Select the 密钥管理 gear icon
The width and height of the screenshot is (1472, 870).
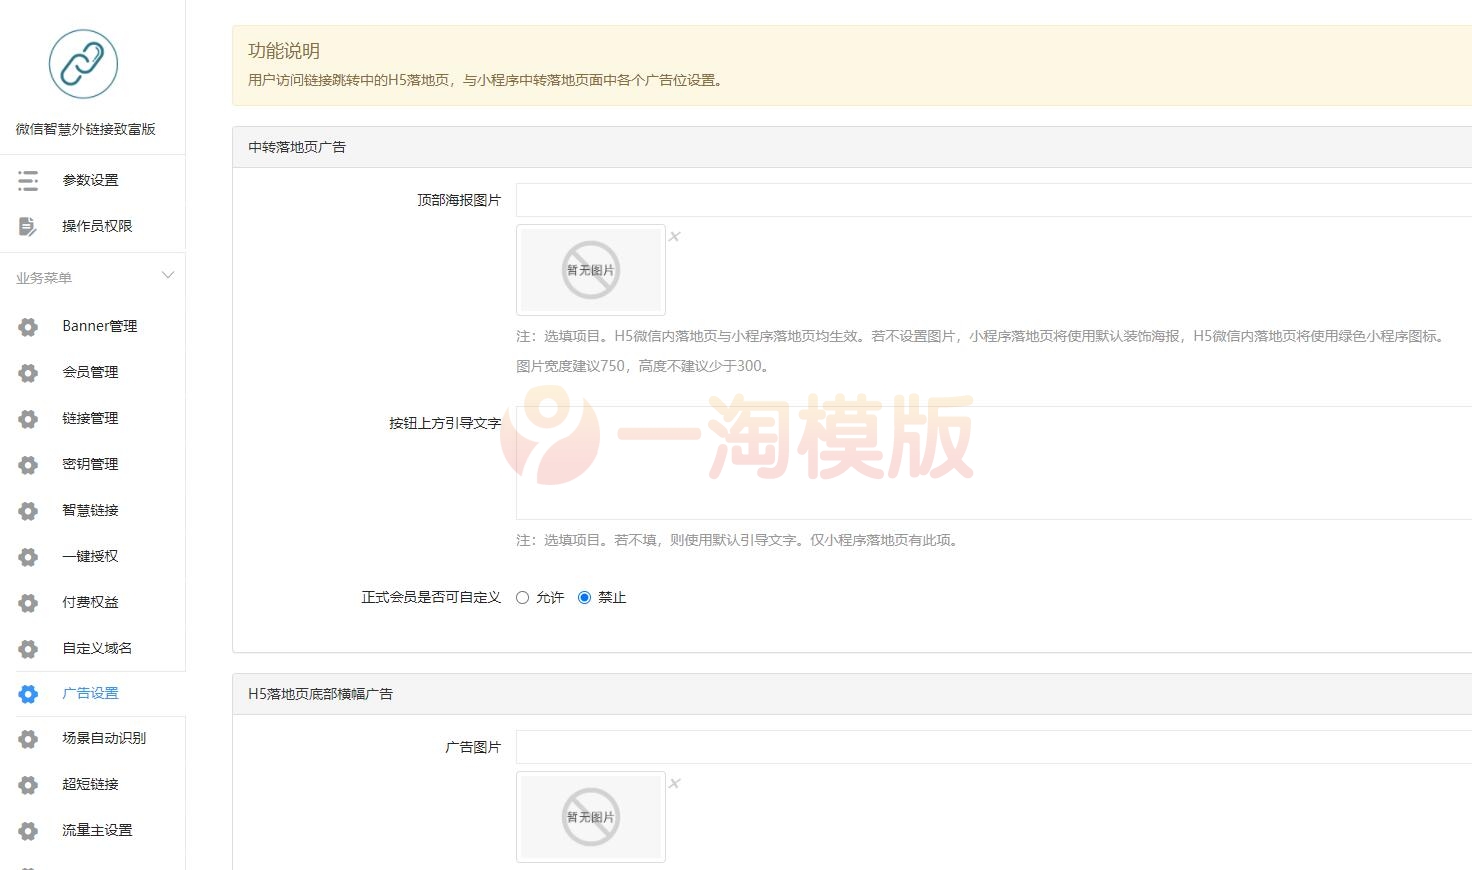tap(27, 464)
